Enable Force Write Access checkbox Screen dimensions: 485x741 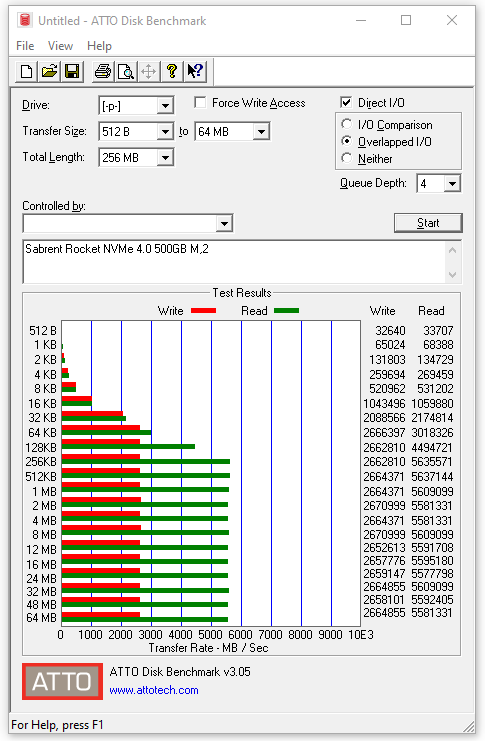[x=200, y=103]
